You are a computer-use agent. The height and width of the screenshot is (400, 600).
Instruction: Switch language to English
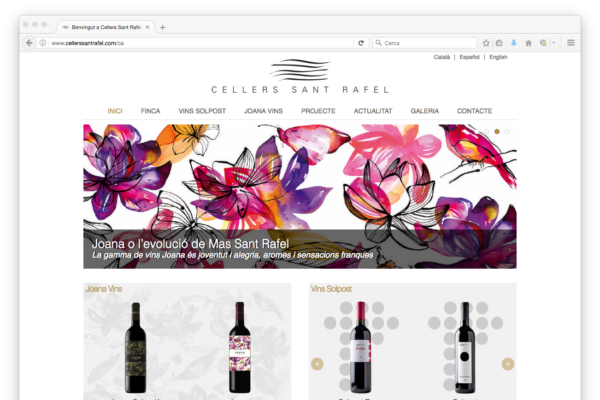point(498,57)
